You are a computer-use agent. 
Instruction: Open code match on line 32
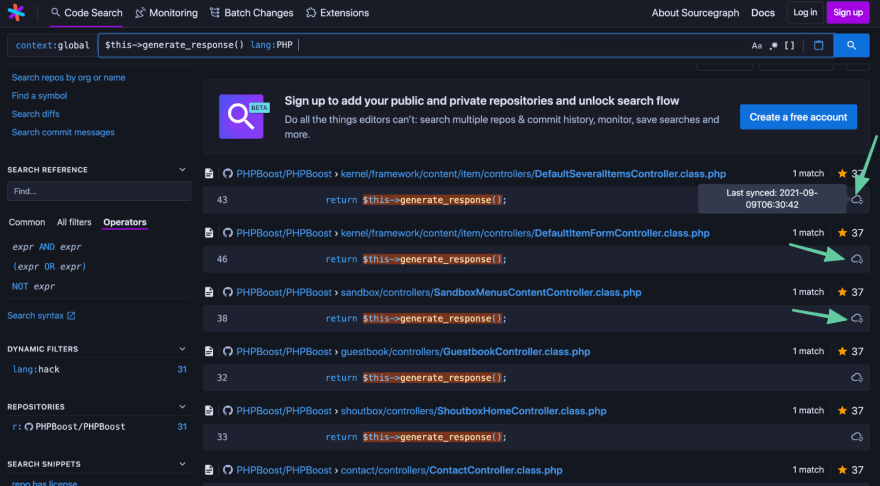(536, 378)
